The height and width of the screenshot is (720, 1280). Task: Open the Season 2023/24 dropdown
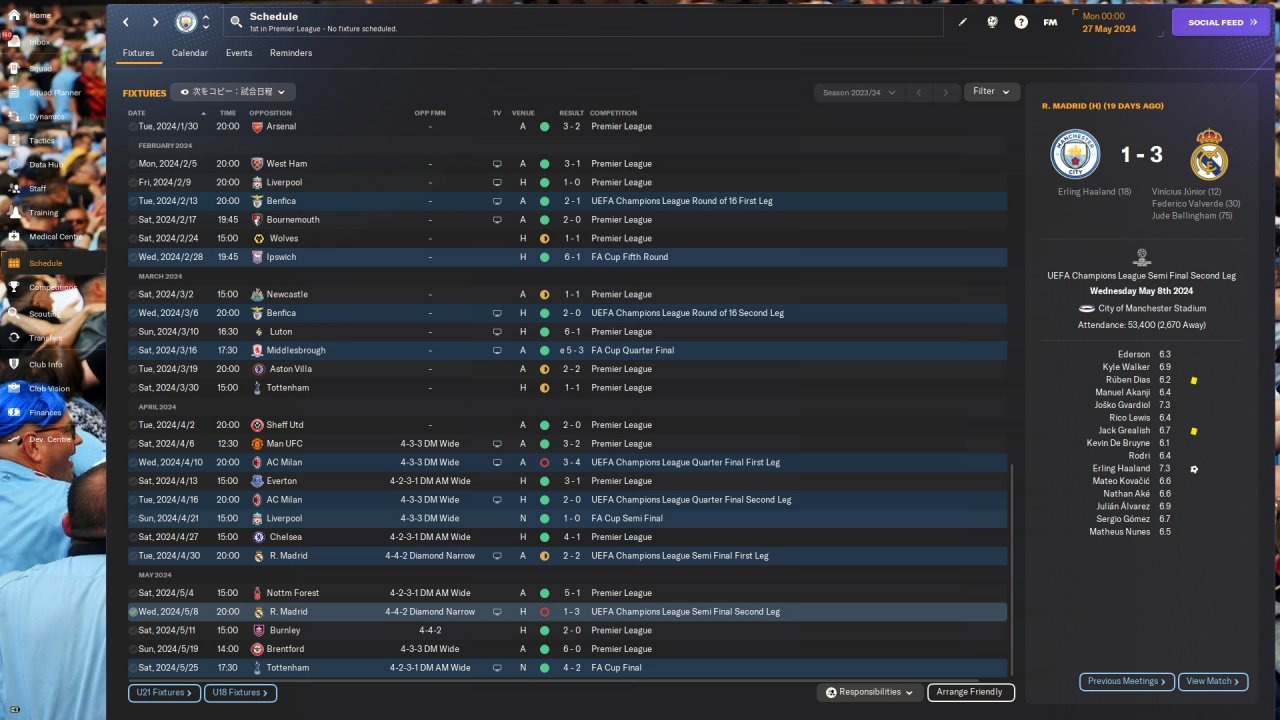(858, 92)
